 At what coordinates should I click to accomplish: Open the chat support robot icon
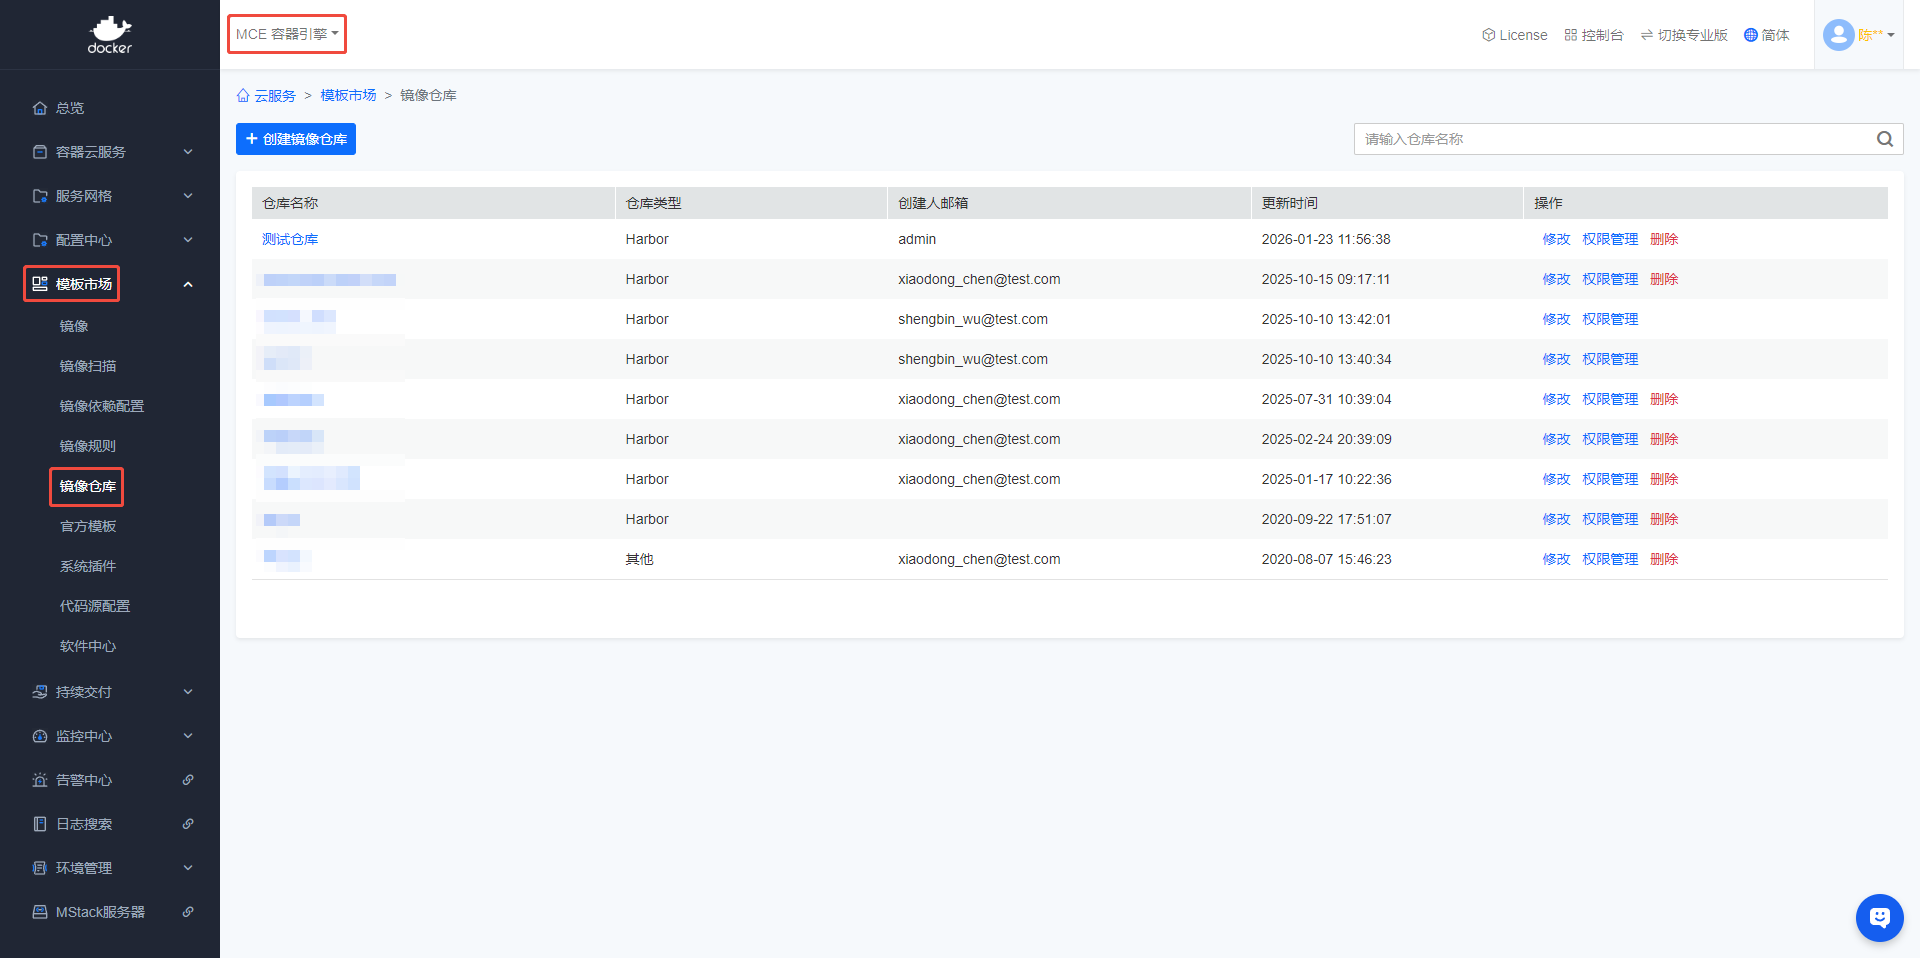click(1879, 917)
